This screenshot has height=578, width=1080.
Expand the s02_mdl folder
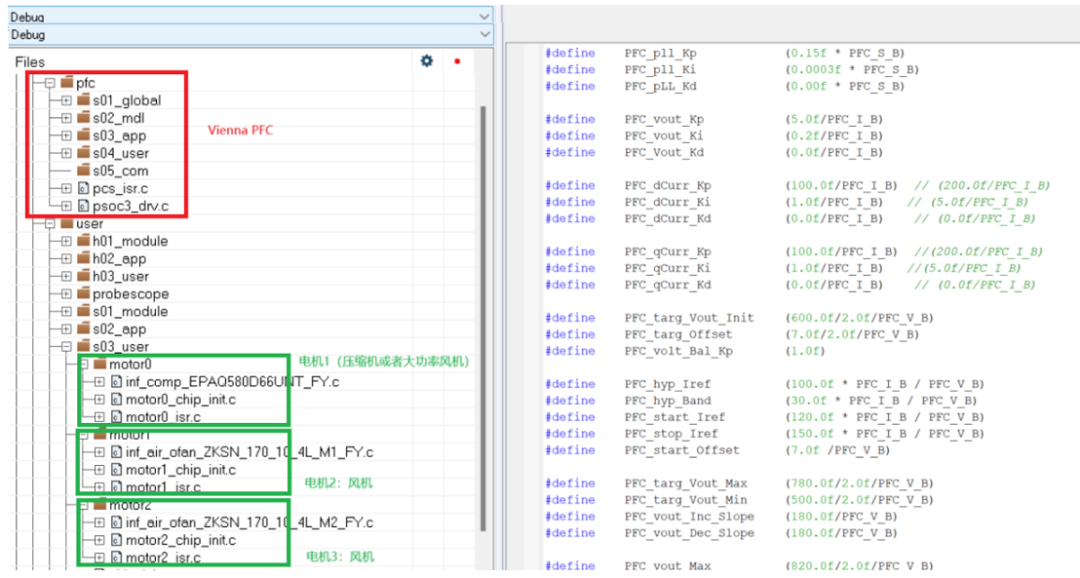coord(66,118)
